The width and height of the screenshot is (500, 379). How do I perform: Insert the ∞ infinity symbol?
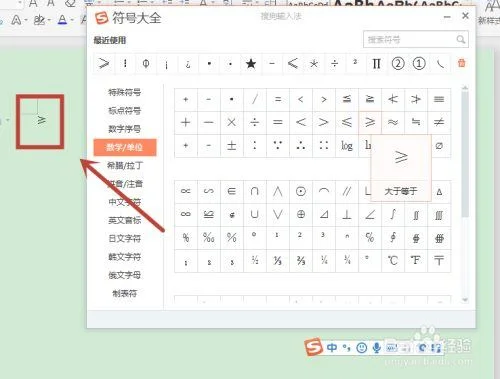click(x=186, y=214)
